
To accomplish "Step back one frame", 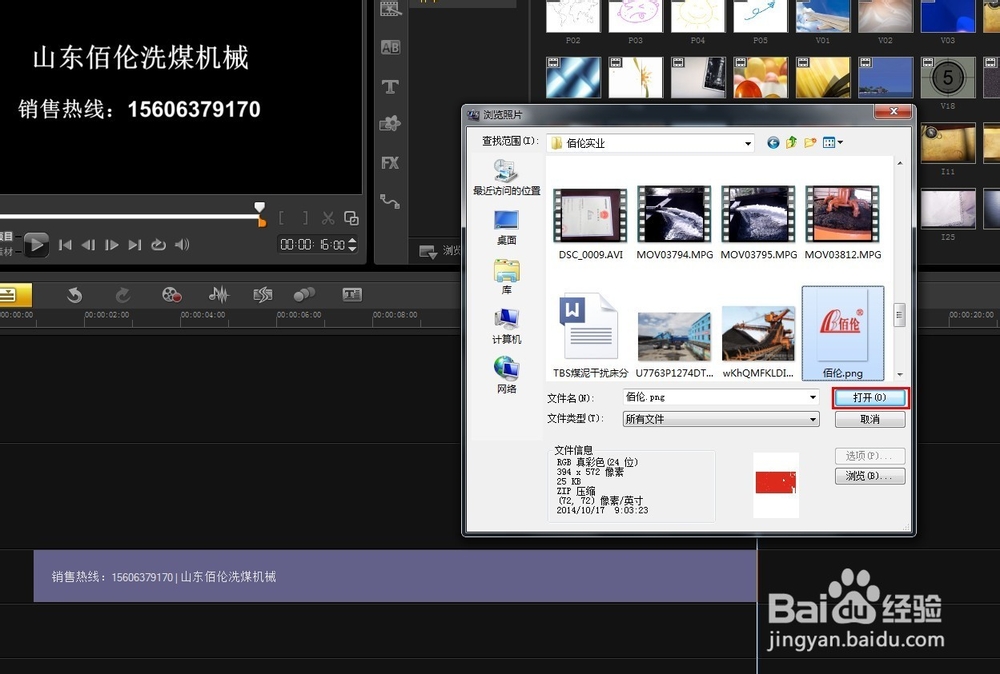I will coord(88,245).
